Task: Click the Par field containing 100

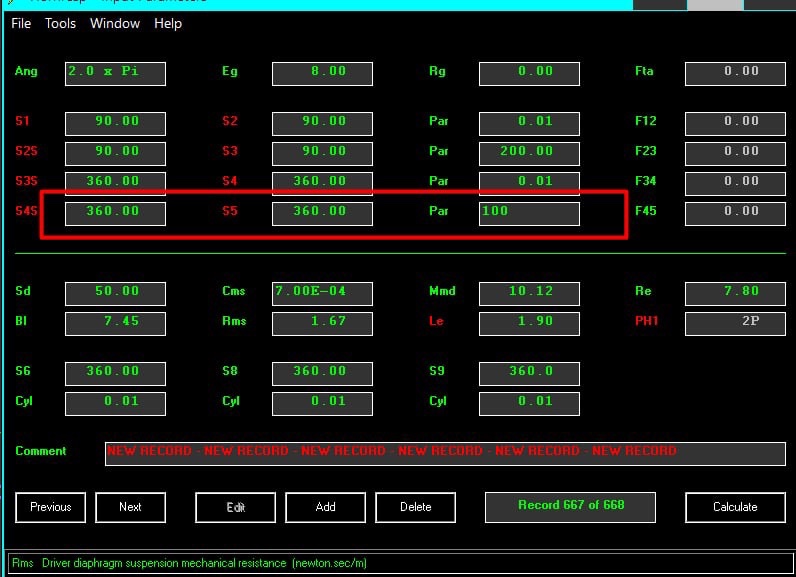Action: (529, 214)
